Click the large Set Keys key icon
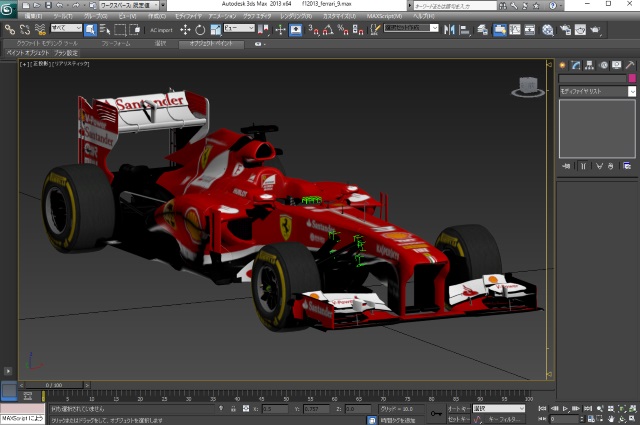640x425 pixels. coord(436,414)
